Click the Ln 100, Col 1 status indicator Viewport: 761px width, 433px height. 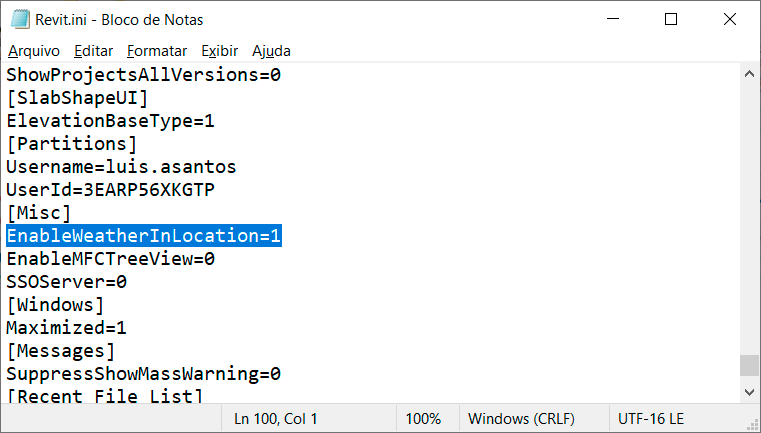(x=276, y=419)
